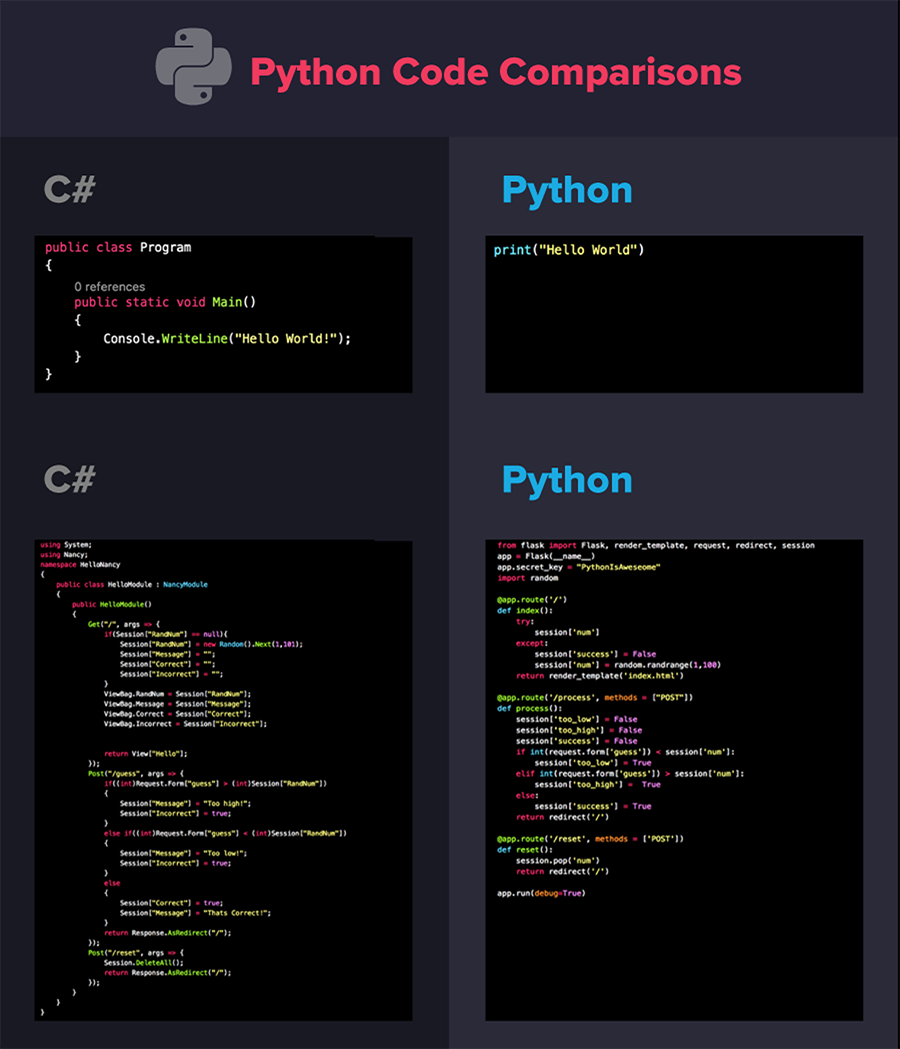900x1049 pixels.
Task: Open the "0 references" code lens link
Action: point(109,286)
